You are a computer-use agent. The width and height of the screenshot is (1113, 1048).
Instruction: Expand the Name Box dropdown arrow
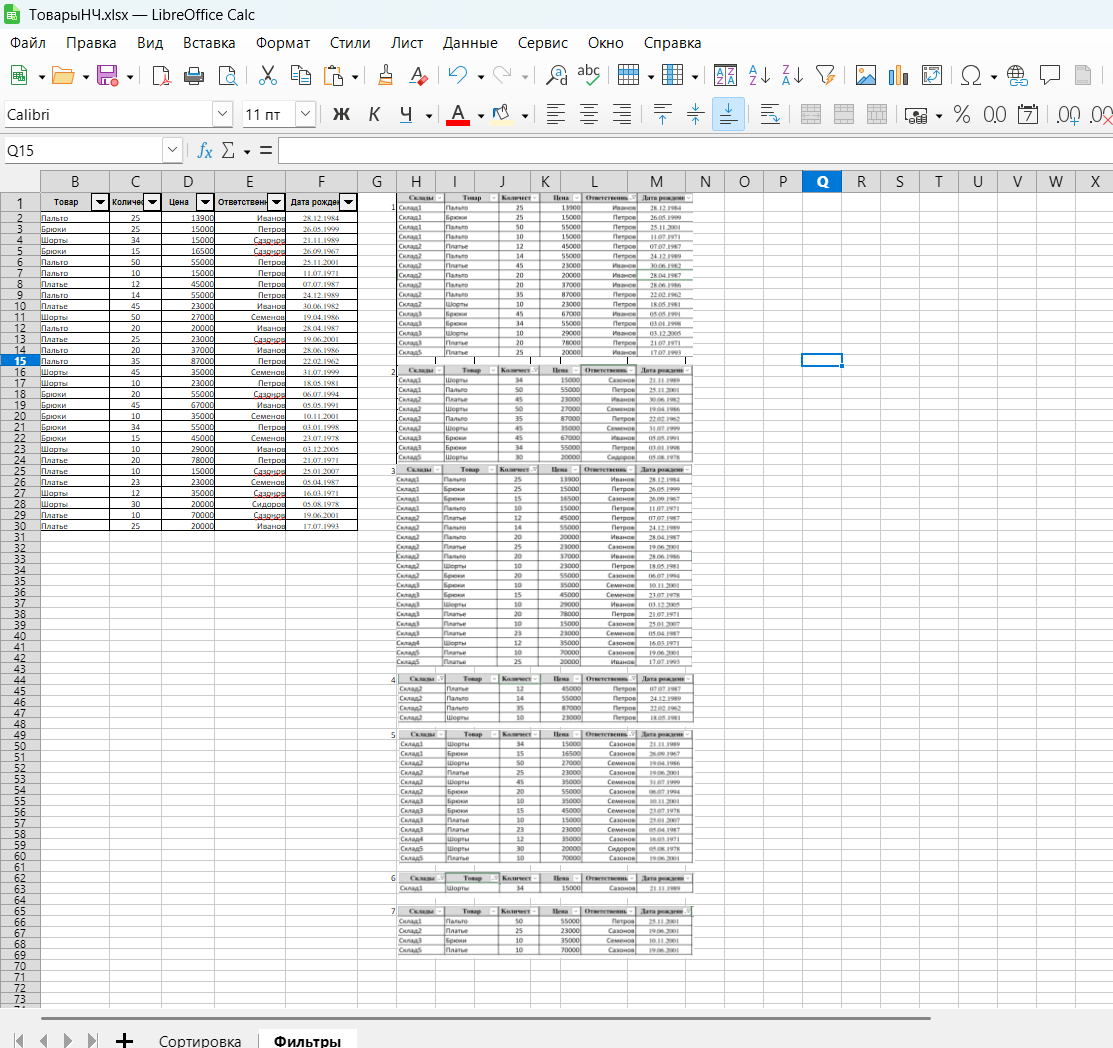[172, 151]
